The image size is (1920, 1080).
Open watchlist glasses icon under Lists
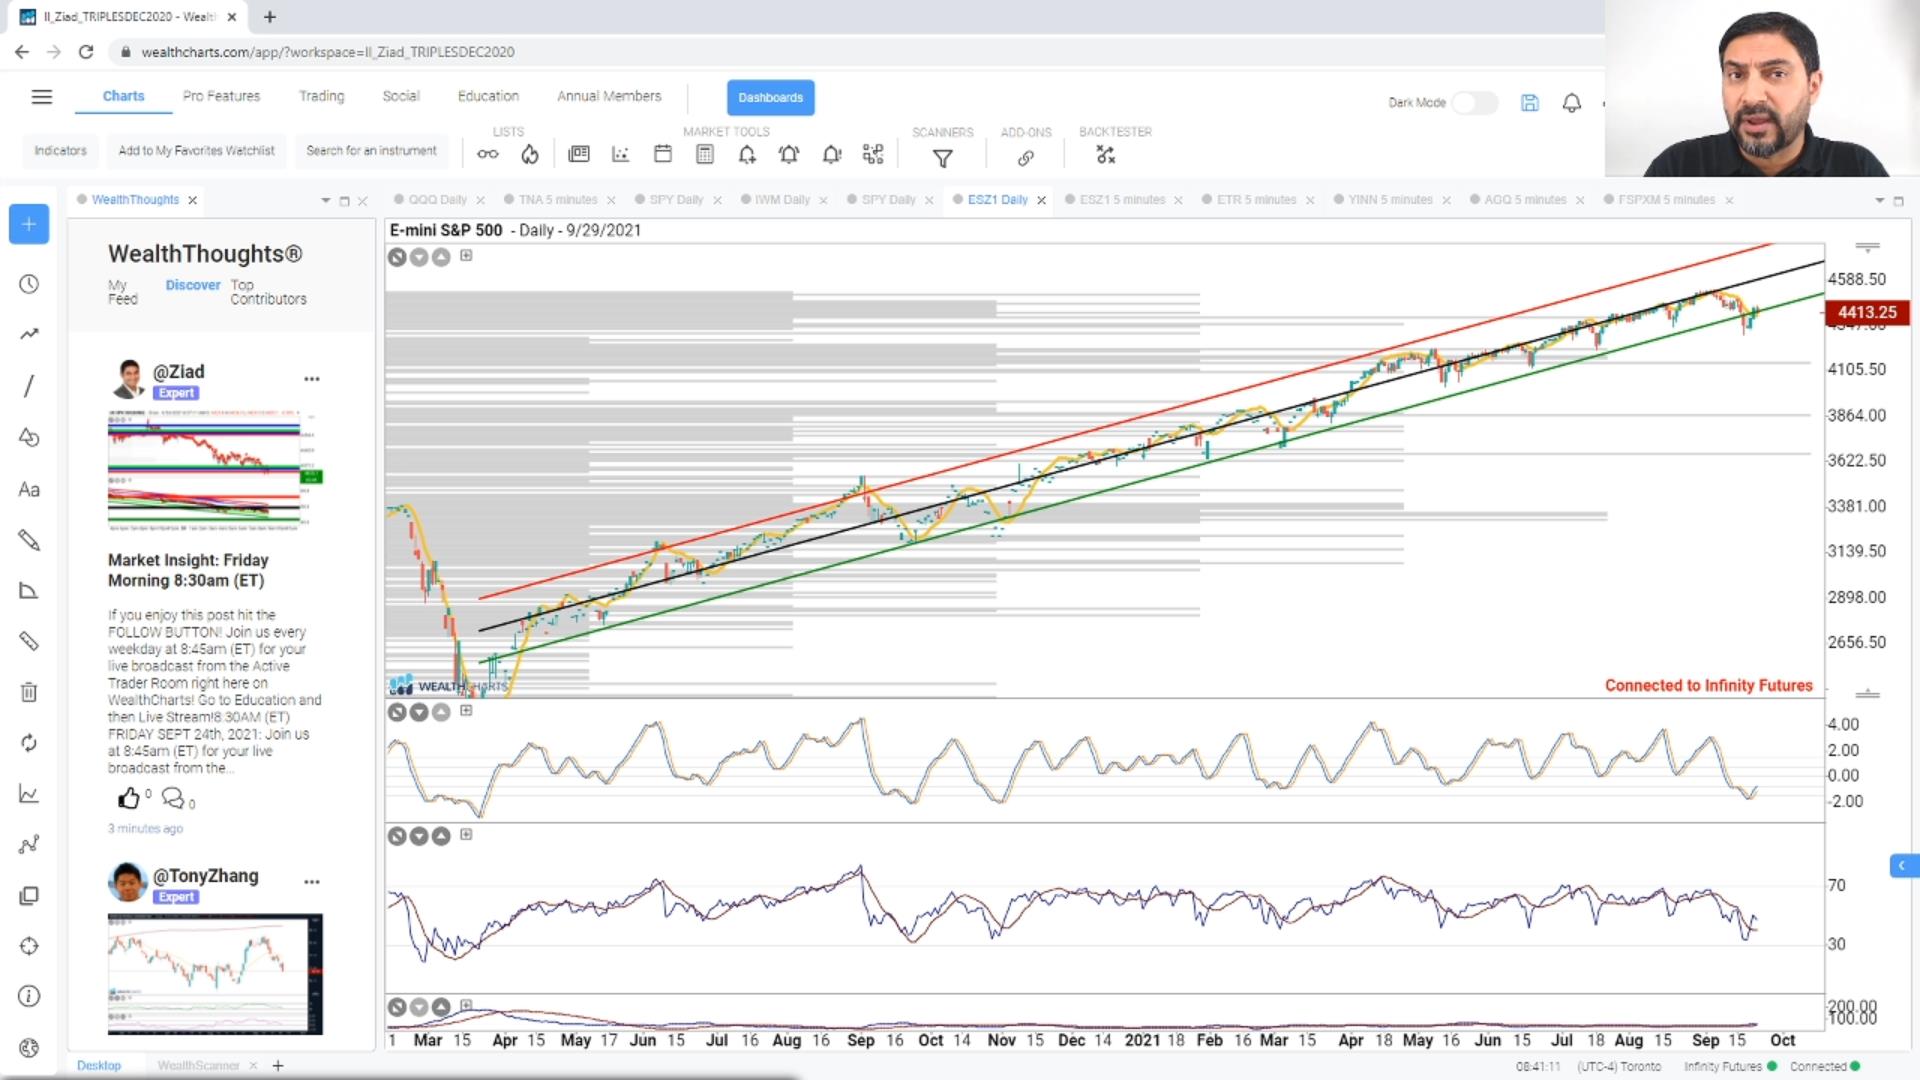[487, 154]
